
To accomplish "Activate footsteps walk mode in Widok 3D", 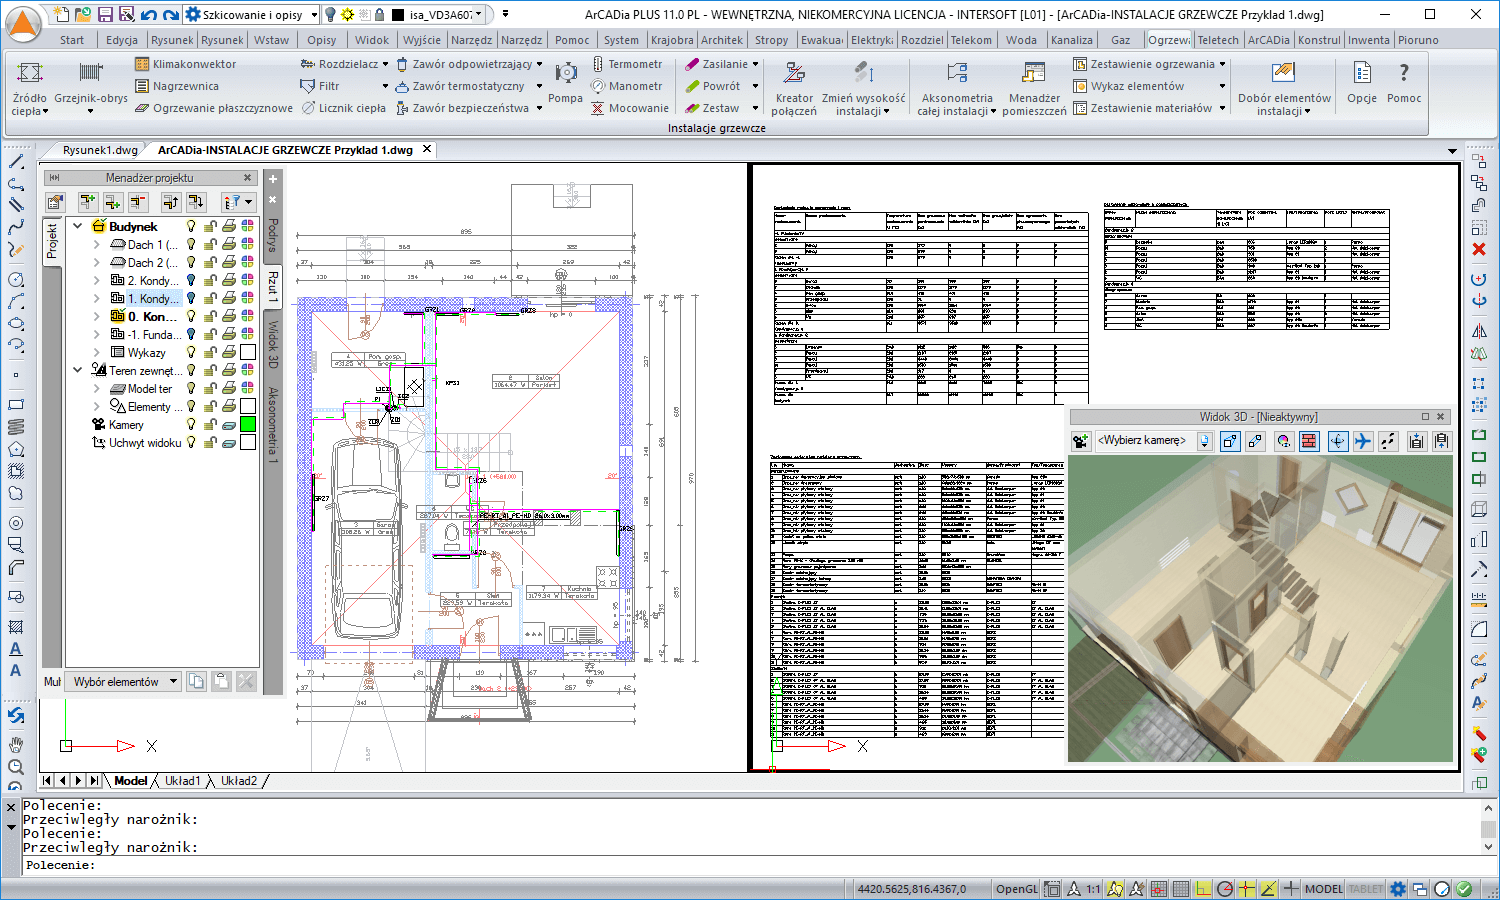I will (1388, 441).
